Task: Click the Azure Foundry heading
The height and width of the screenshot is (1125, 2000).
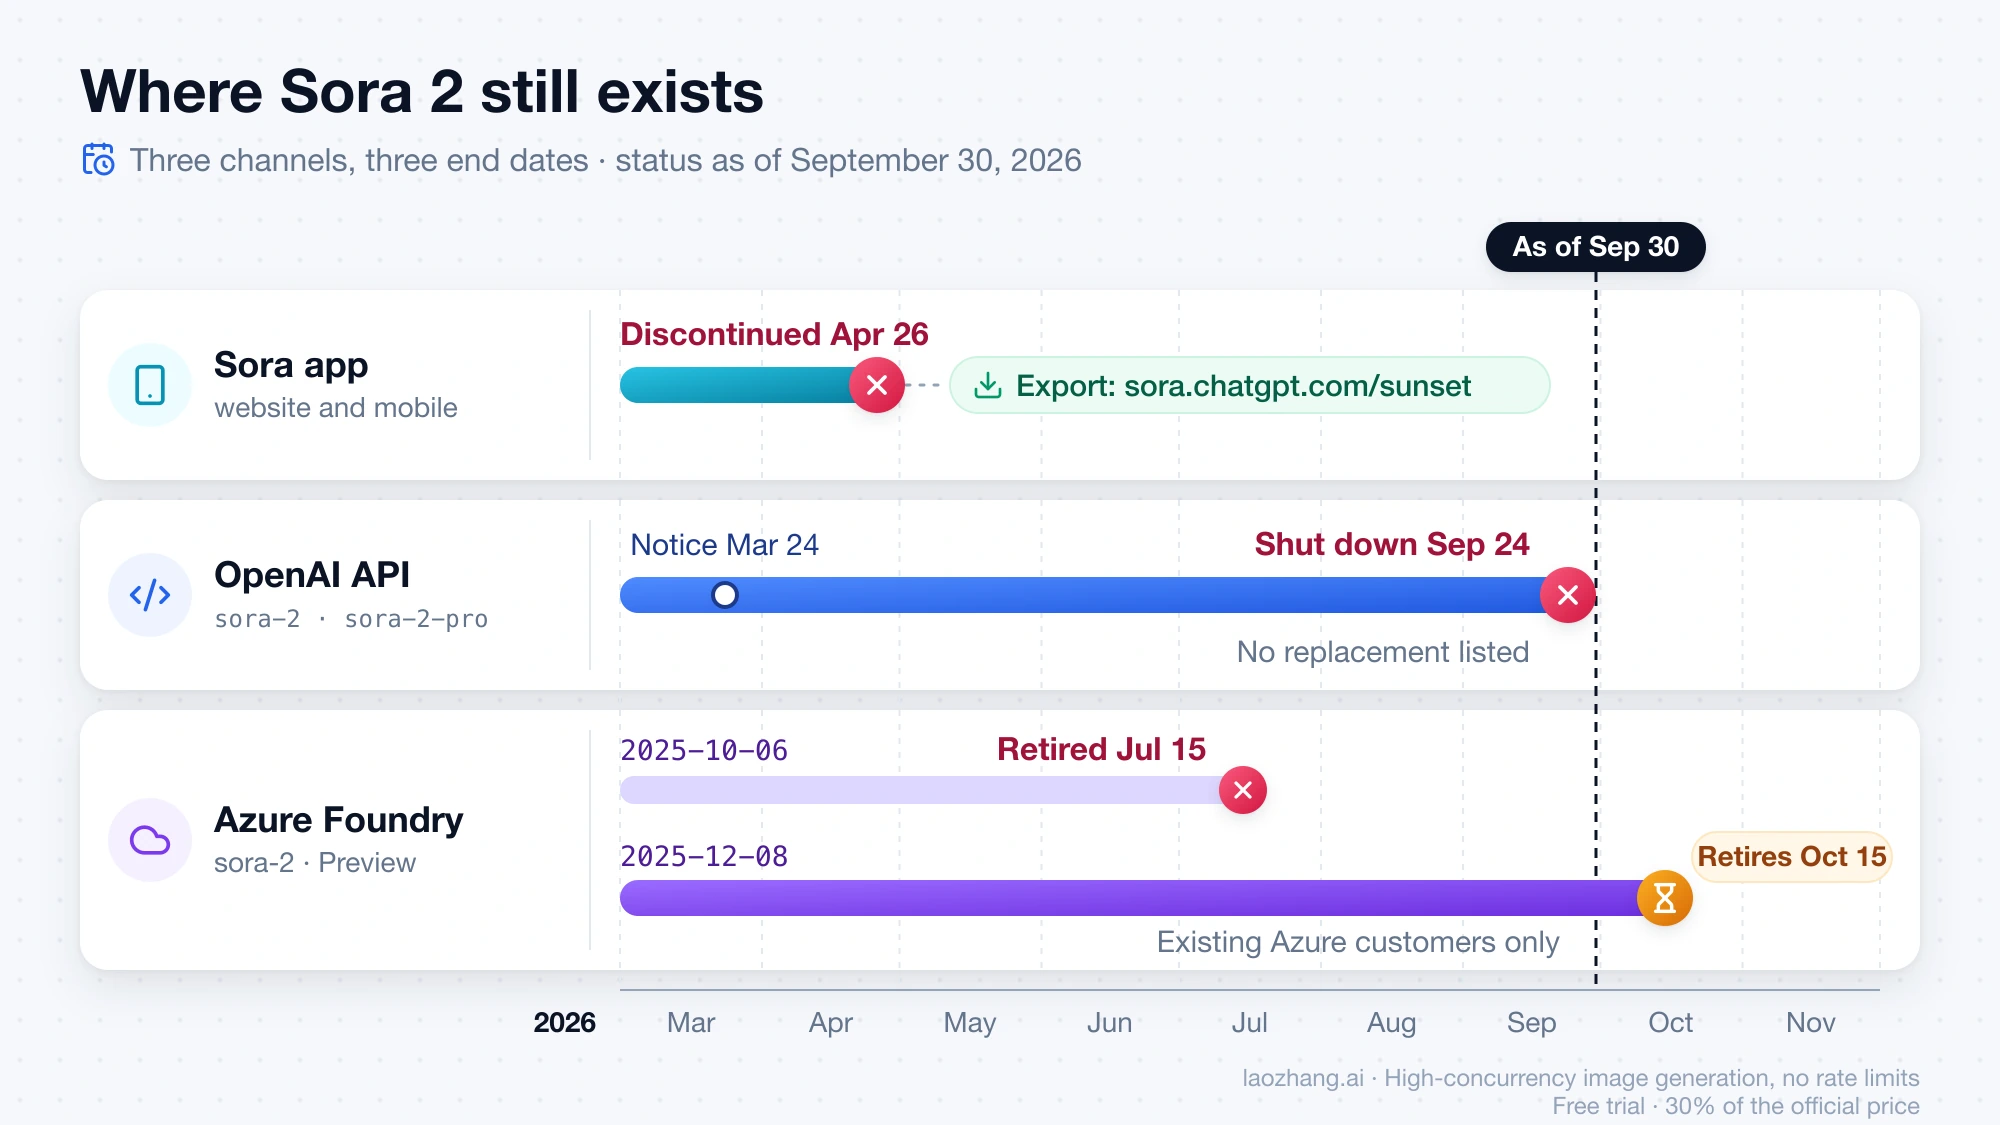Action: point(339,820)
